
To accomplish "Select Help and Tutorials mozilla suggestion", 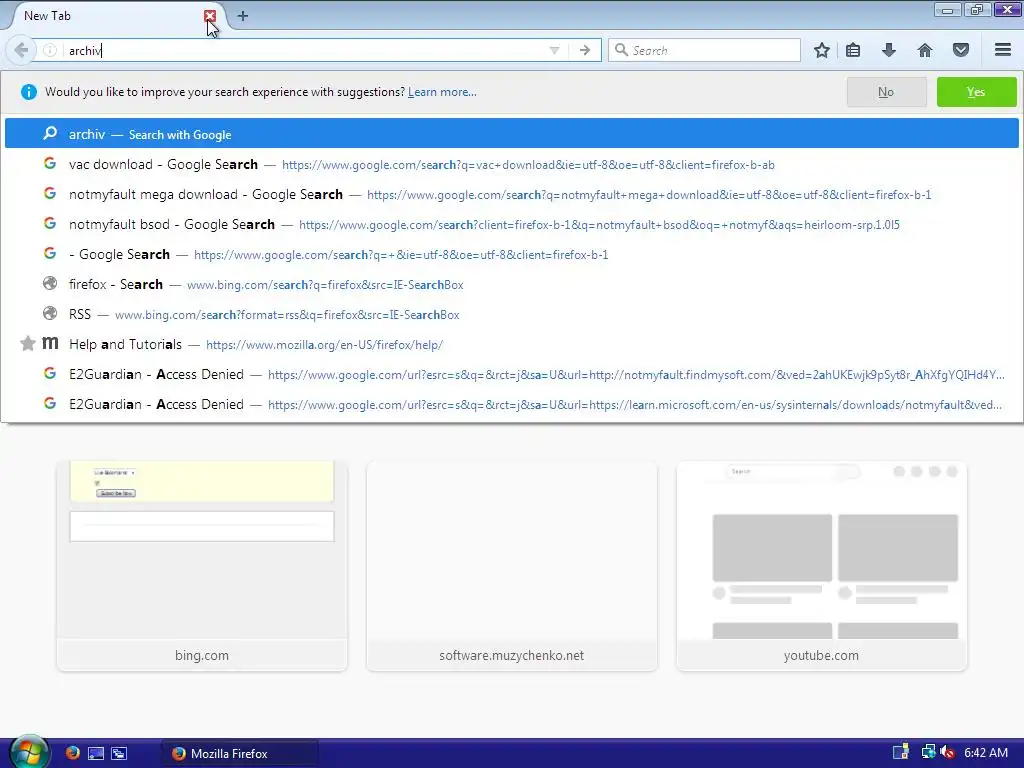I will [x=511, y=345].
